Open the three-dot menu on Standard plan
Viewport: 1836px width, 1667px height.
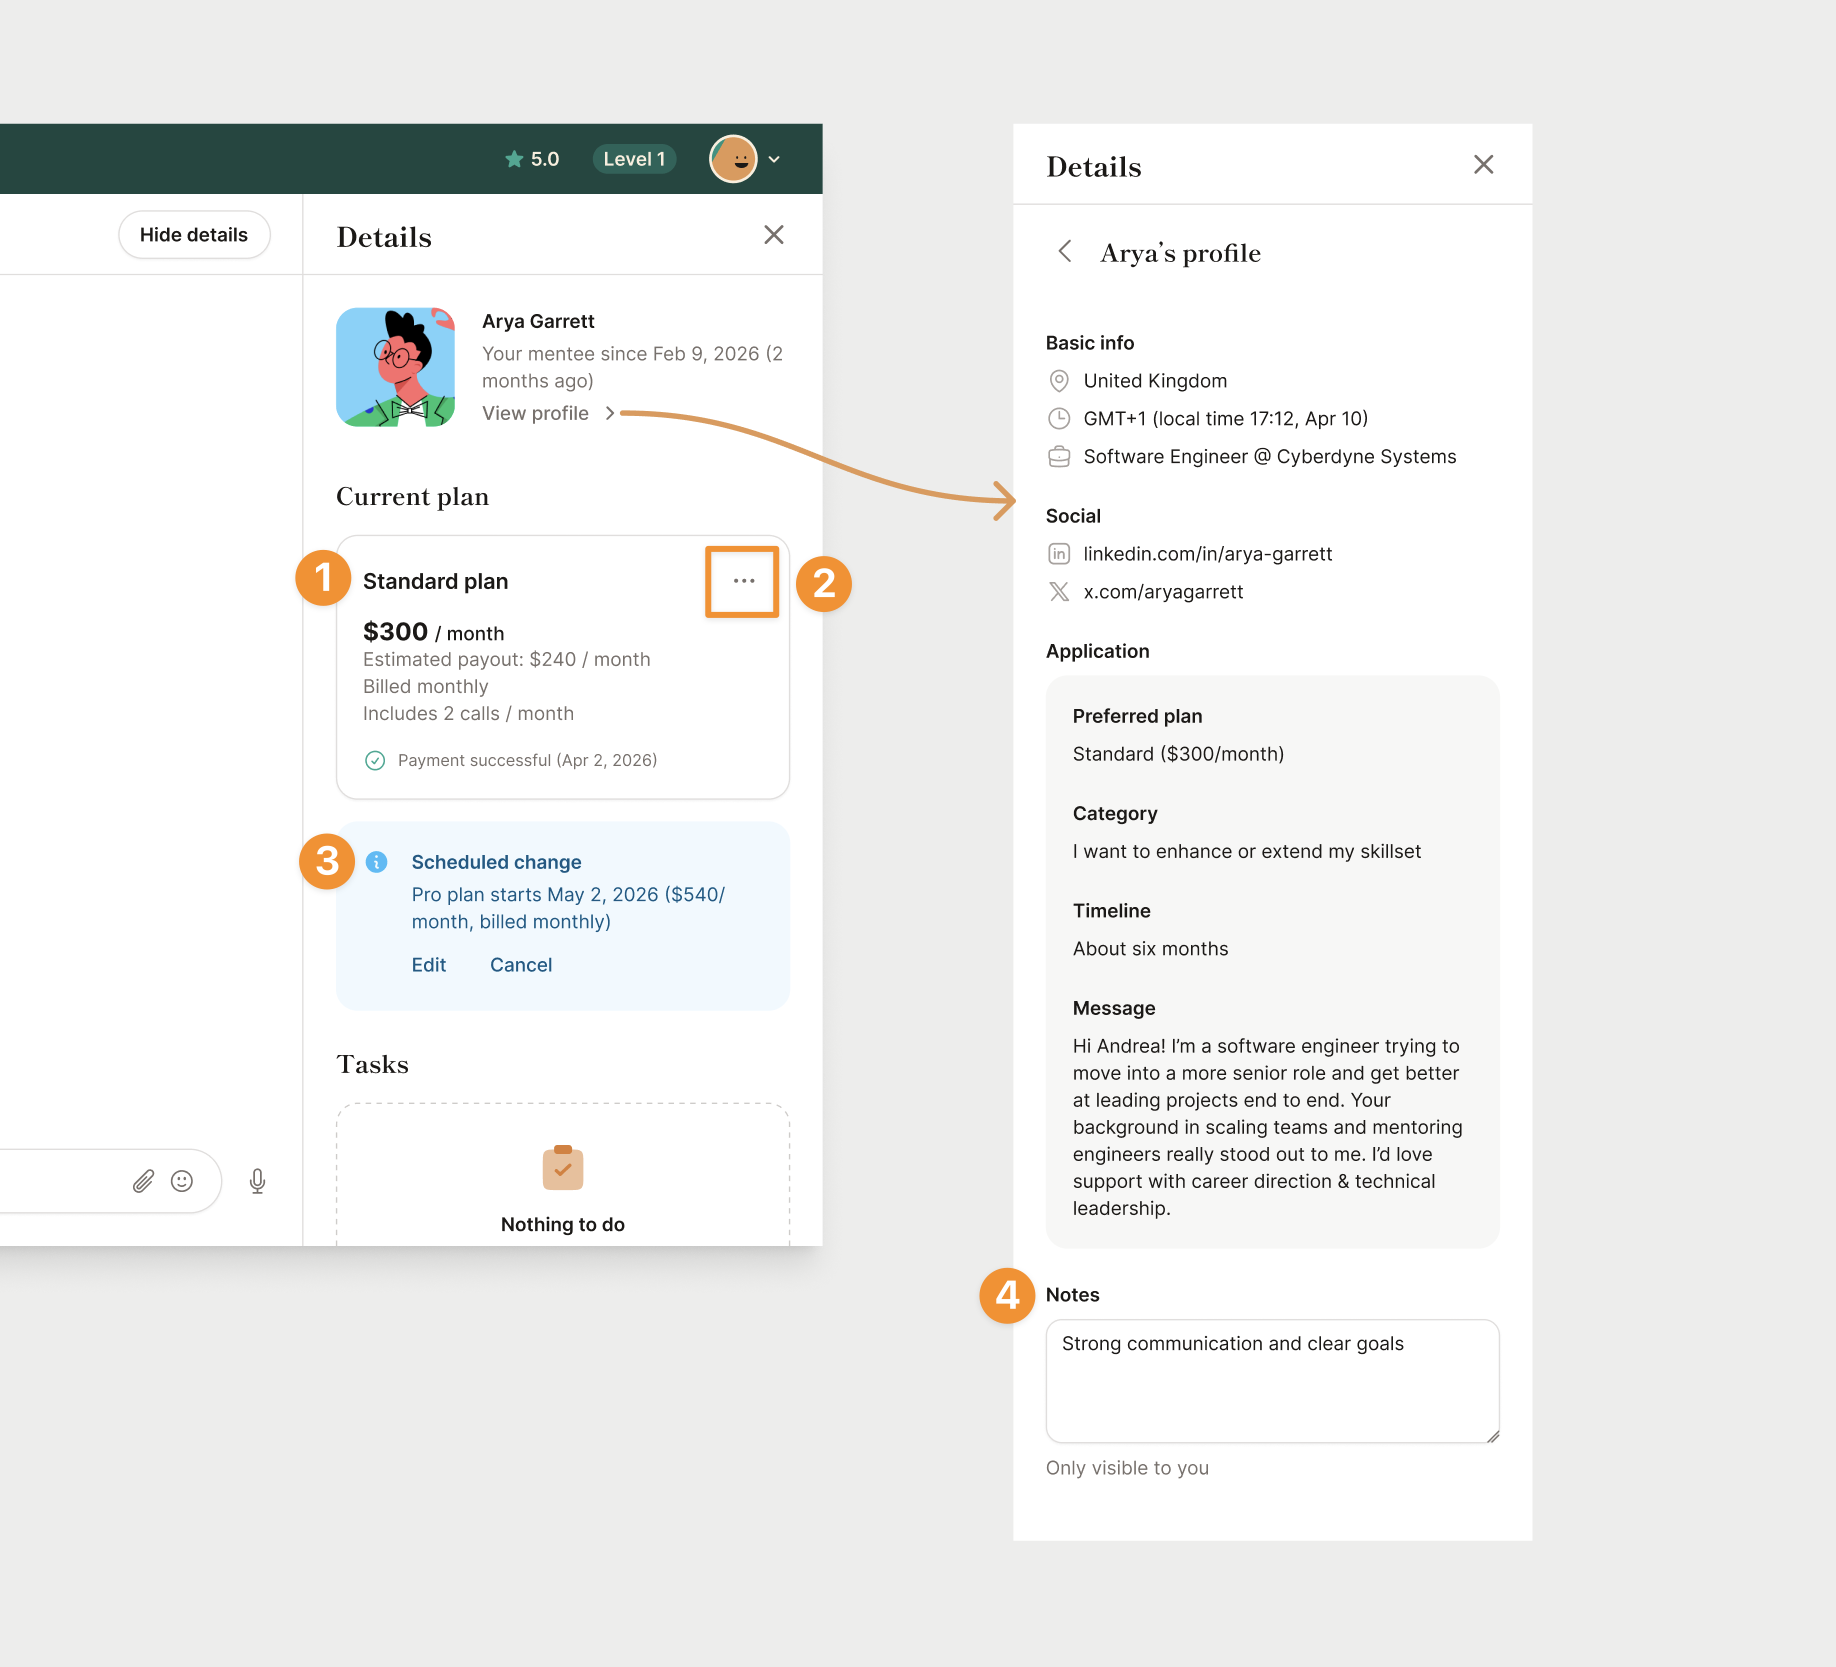coord(743,581)
